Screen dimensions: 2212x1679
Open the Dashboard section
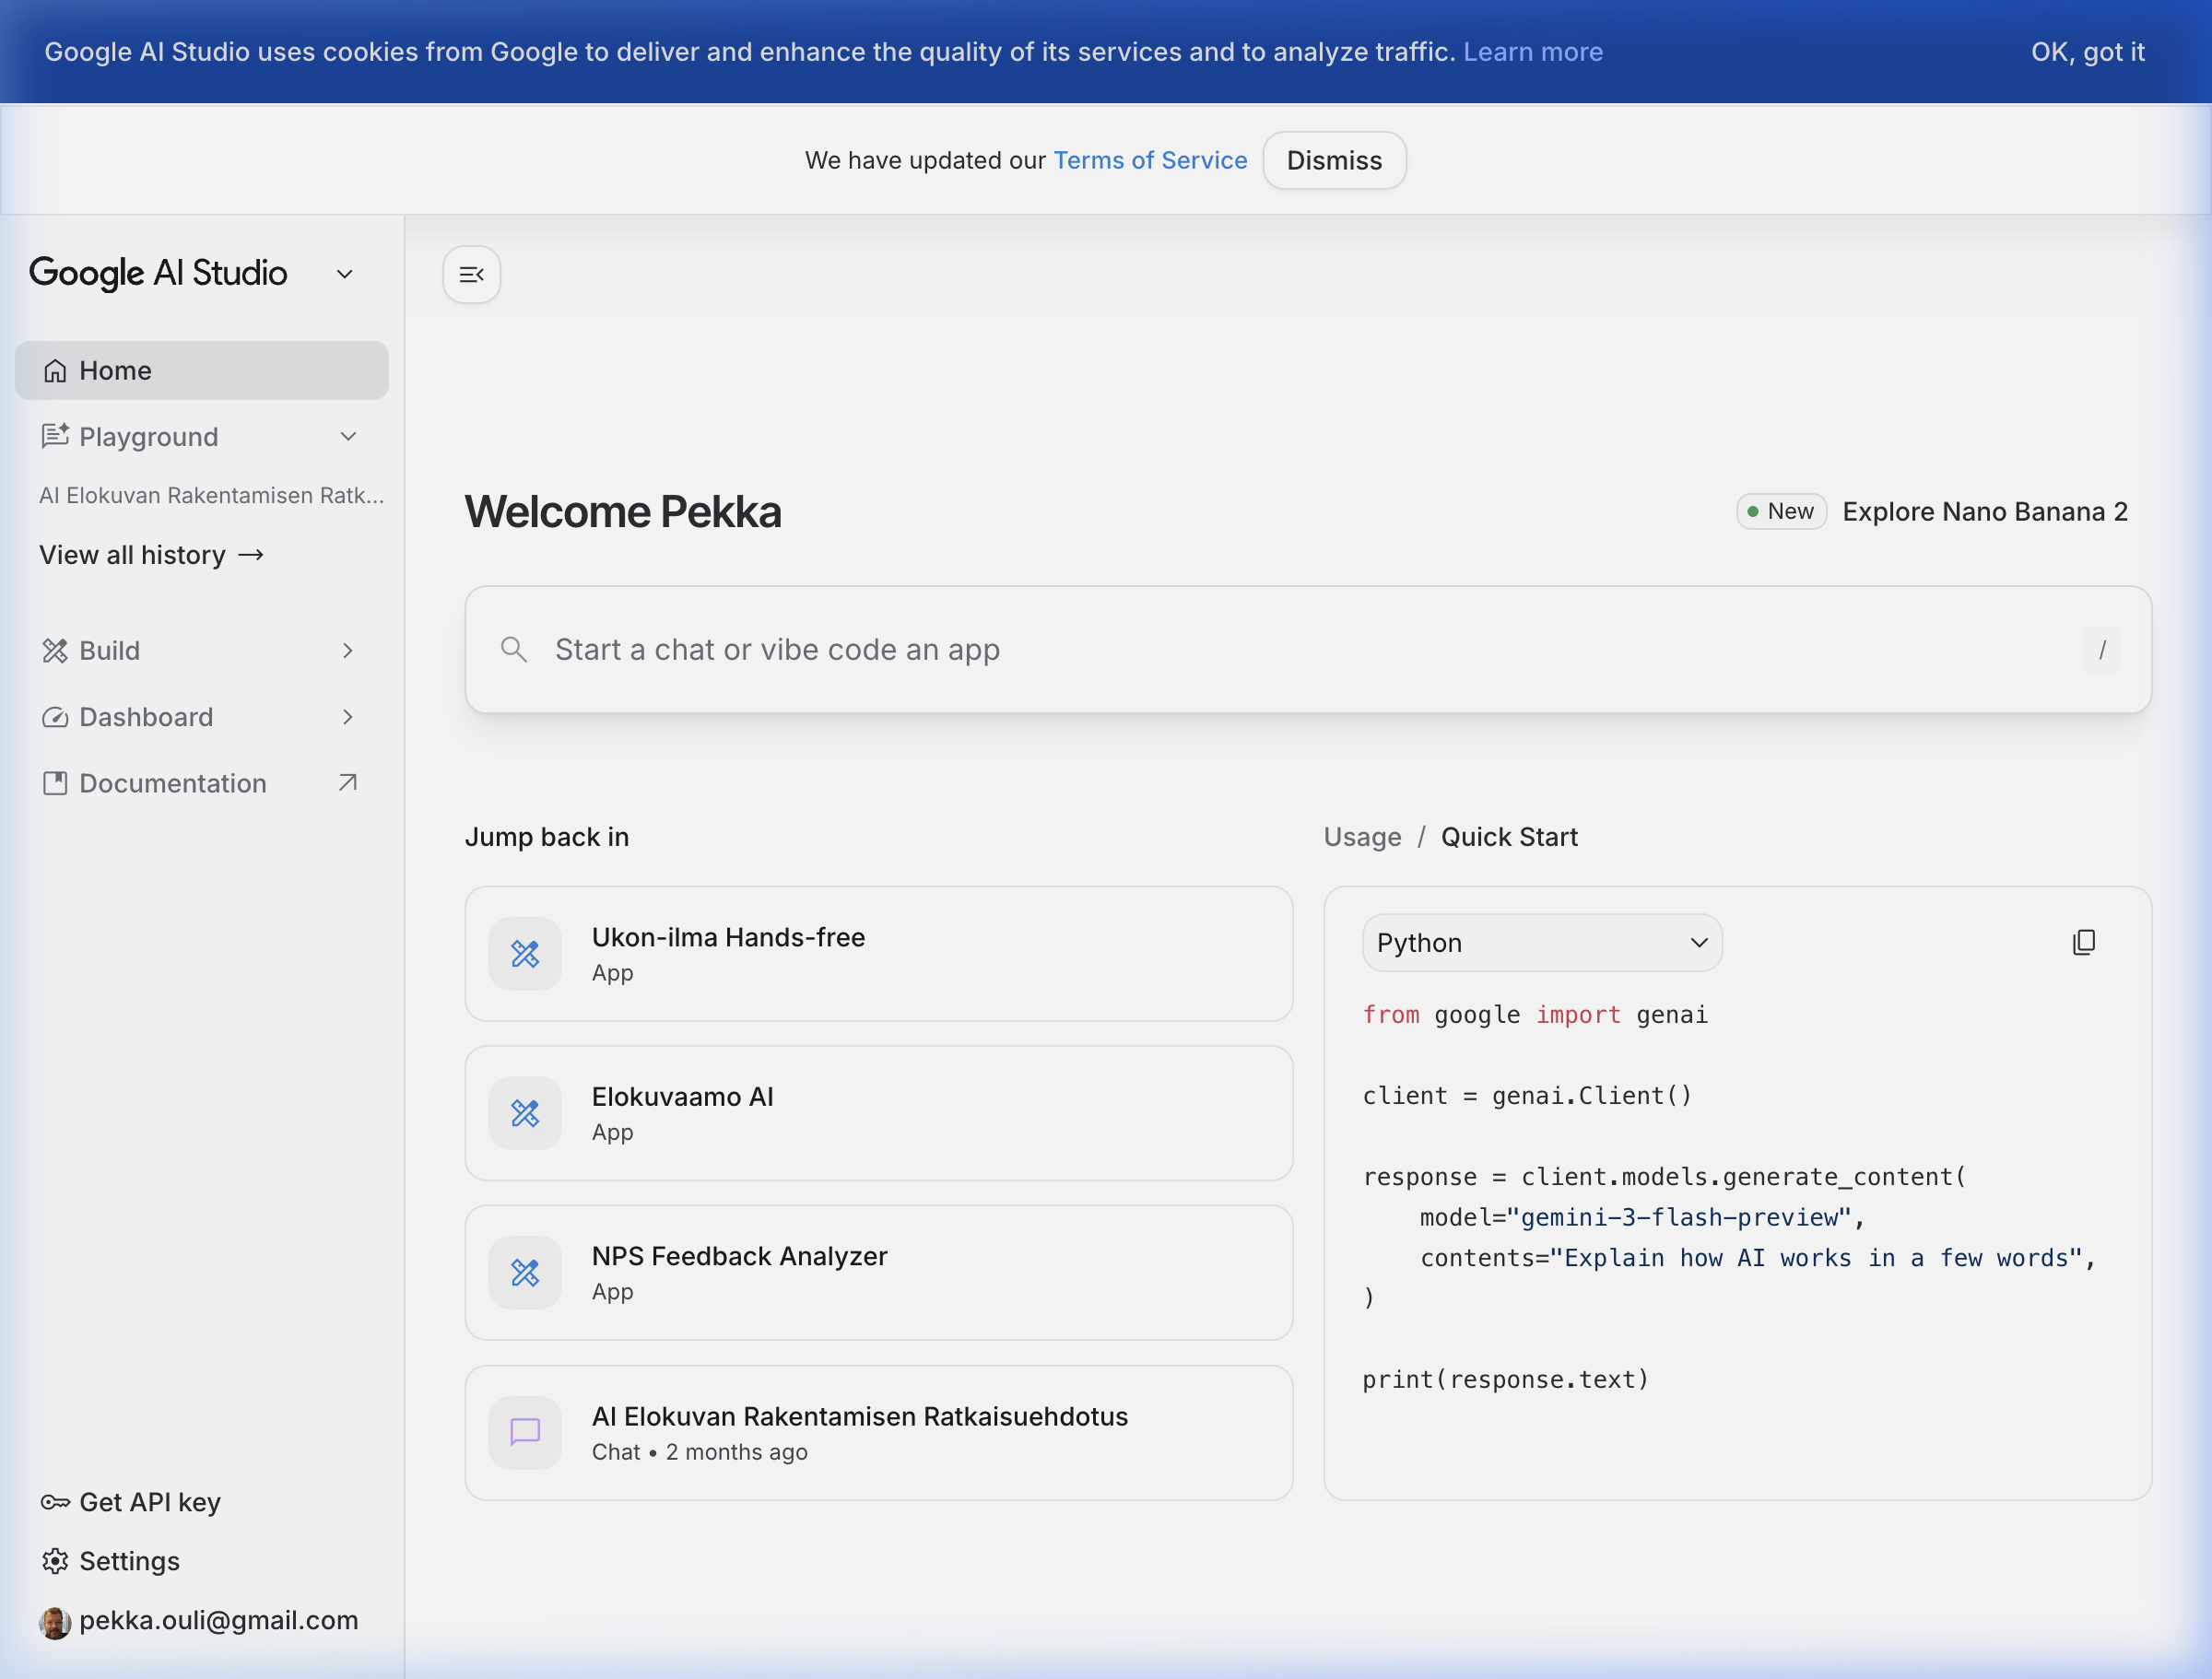pyautogui.click(x=145, y=716)
